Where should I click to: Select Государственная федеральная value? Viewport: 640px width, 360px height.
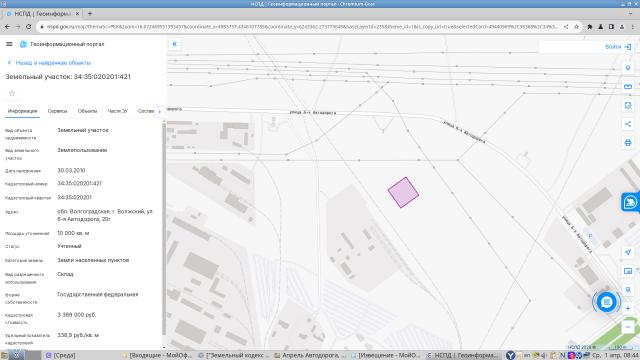98,294
